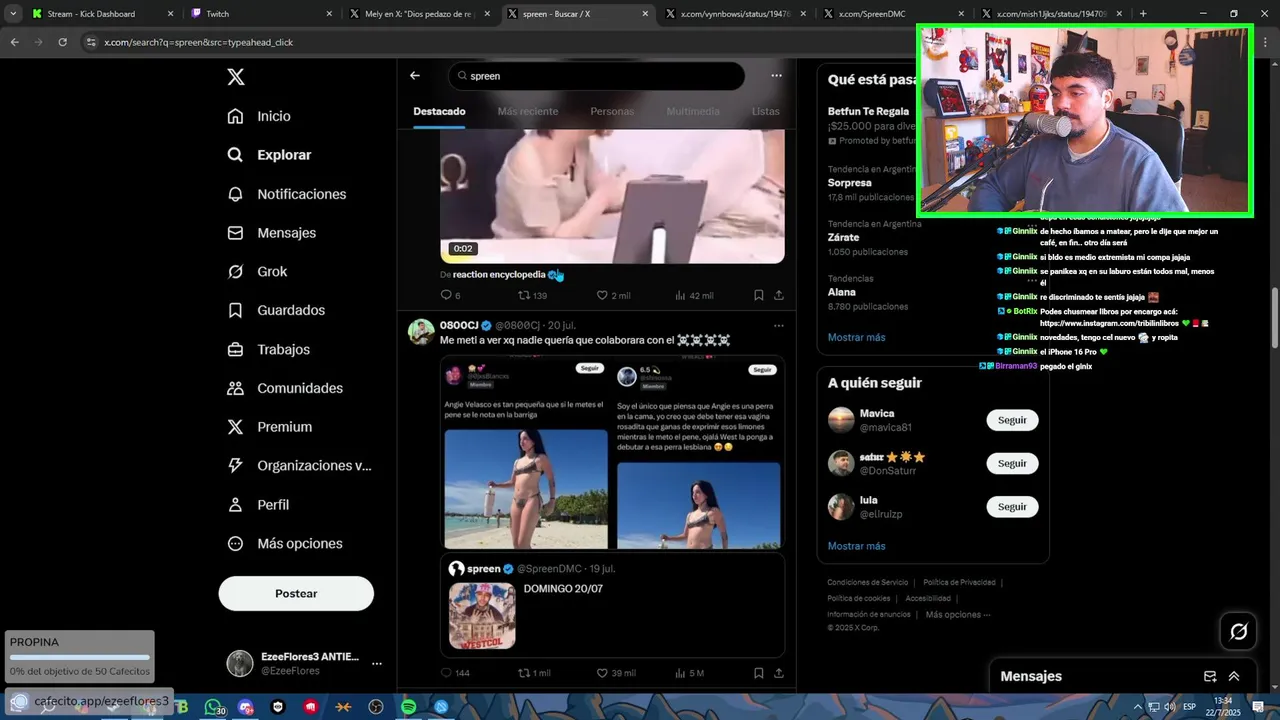The width and height of the screenshot is (1280, 720).
Task: Repost the 0800CJ post with 1 mil reposts
Action: (x=534, y=673)
